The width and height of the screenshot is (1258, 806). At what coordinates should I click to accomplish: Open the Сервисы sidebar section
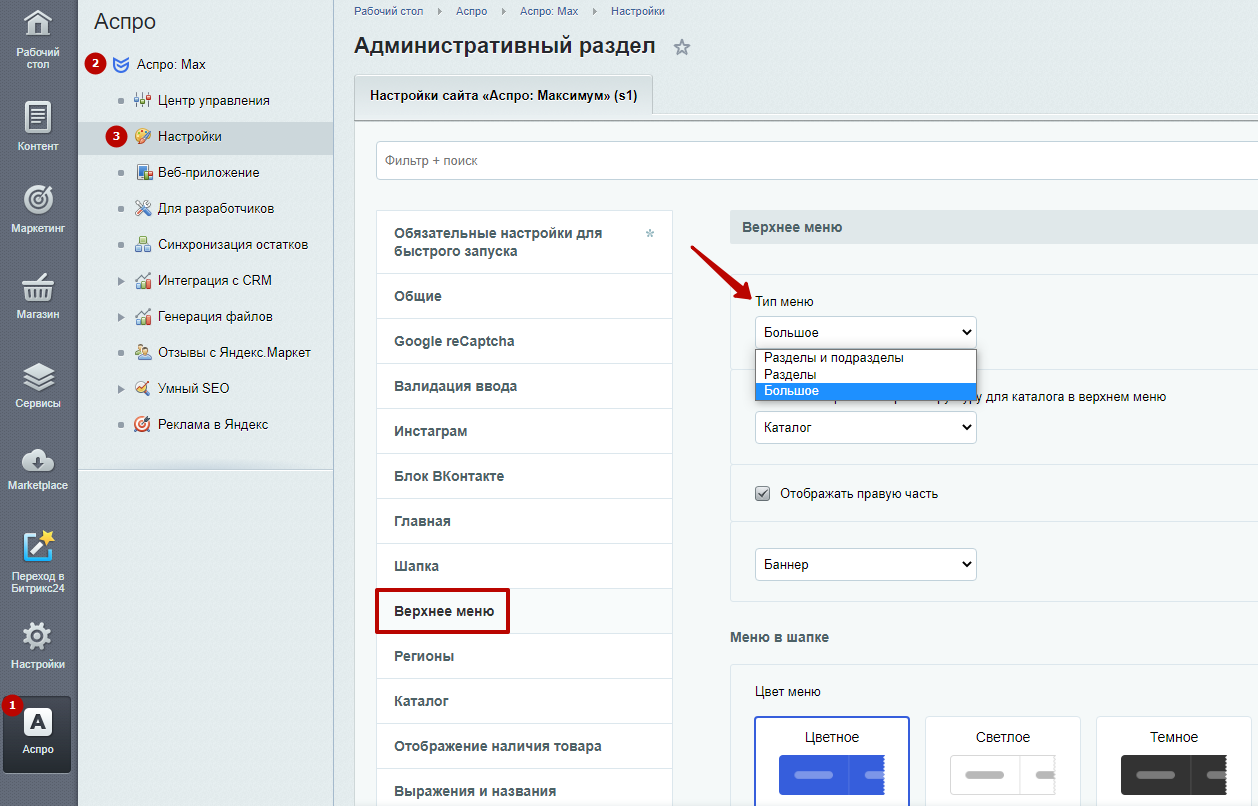tap(38, 386)
